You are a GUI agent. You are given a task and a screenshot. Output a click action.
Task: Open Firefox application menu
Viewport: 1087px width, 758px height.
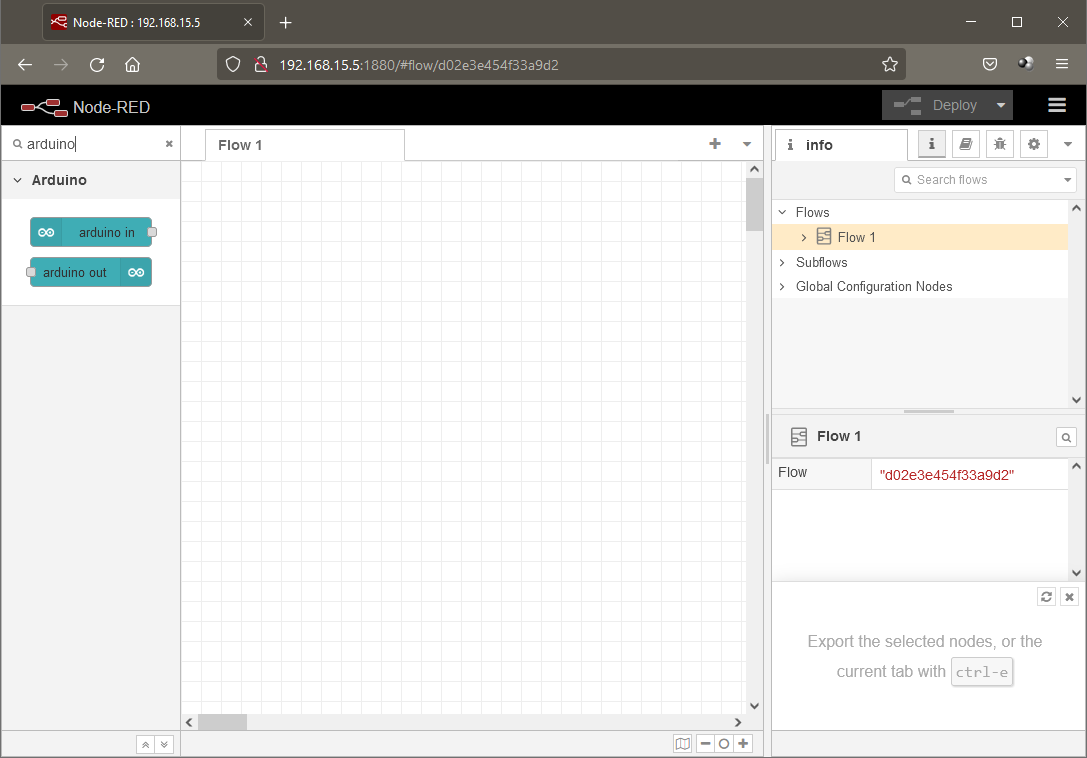[1061, 64]
